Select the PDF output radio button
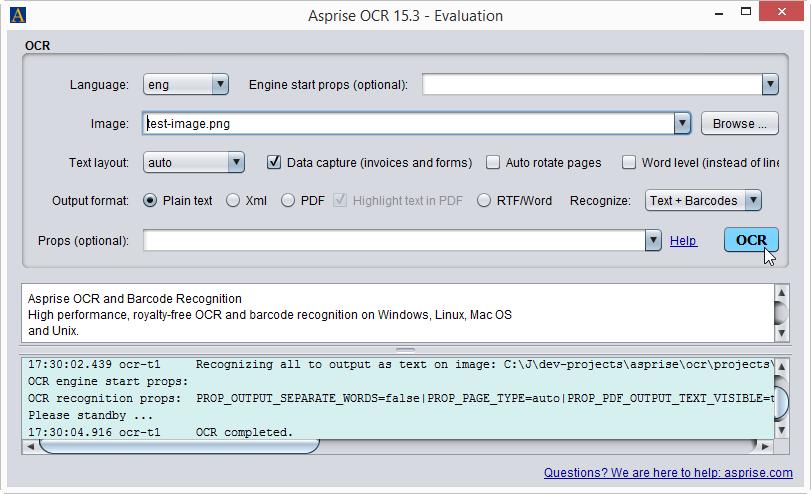 288,200
